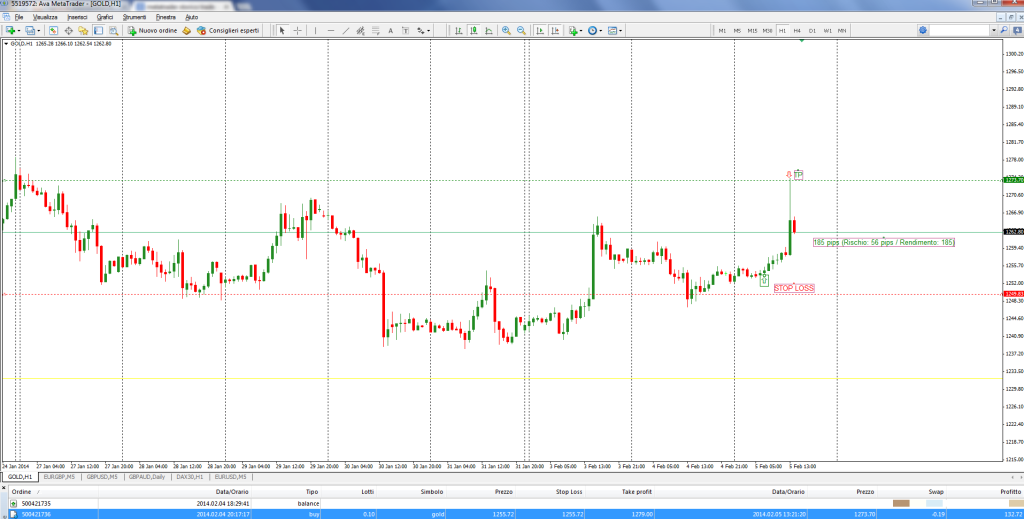Expand the profiles dropdown arrow
Viewport: 1024px width, 519px height.
pos(39,31)
